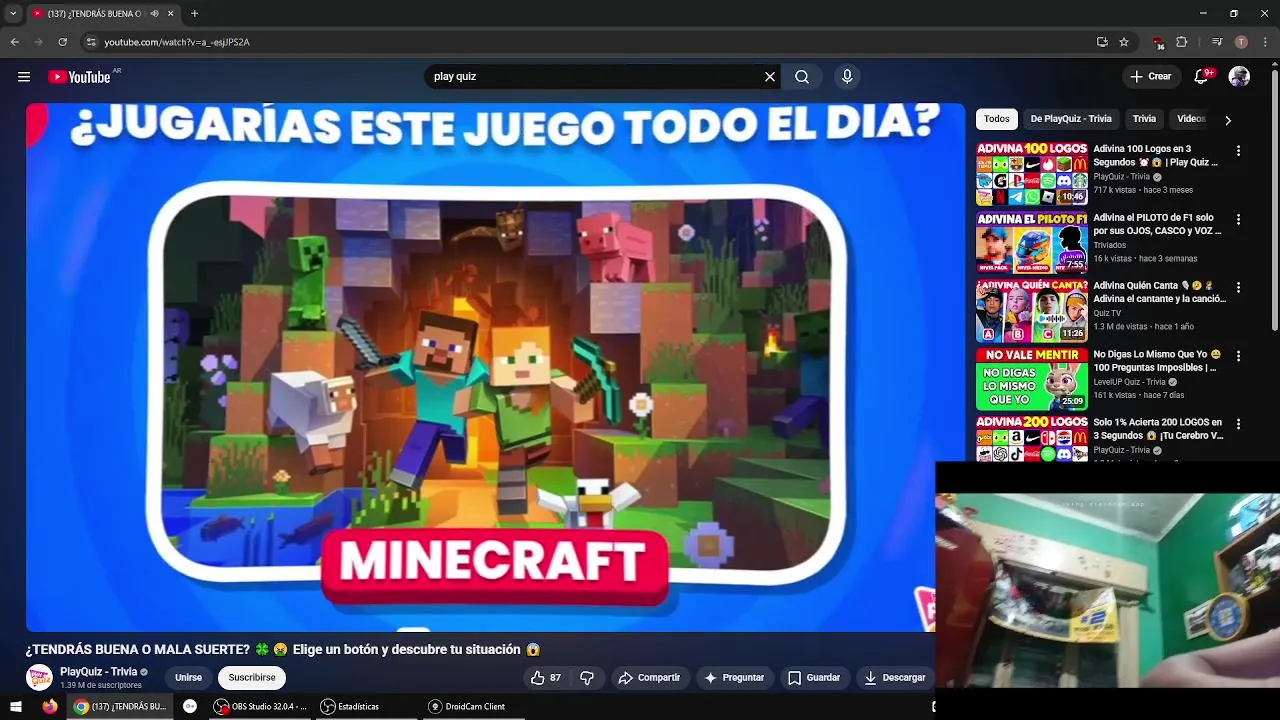
Task: Open YouTube notifications bell
Action: coord(1203,77)
